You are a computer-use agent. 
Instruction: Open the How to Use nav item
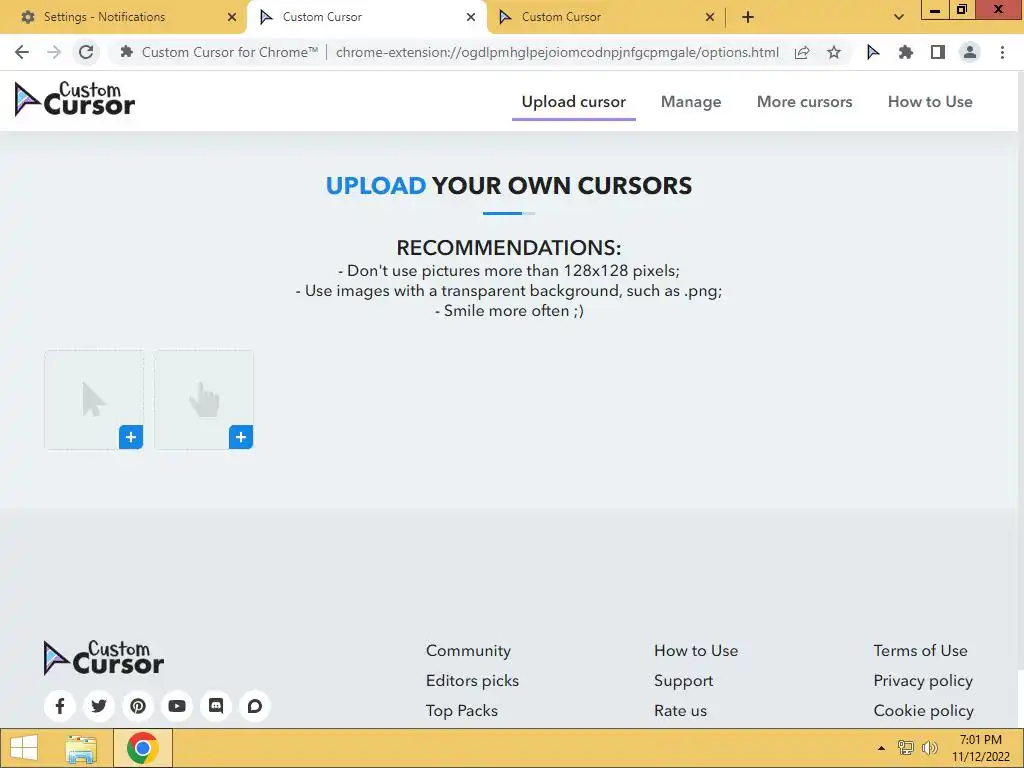pyautogui.click(x=930, y=102)
